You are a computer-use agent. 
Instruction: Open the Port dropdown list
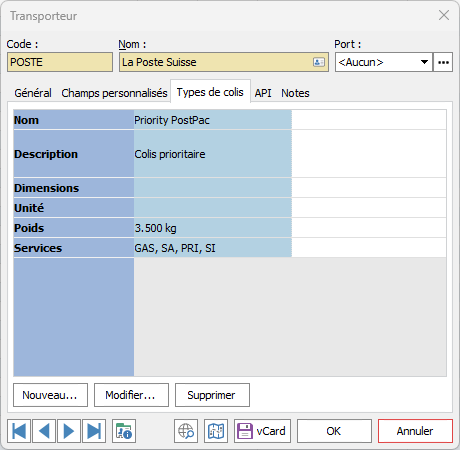pos(424,62)
